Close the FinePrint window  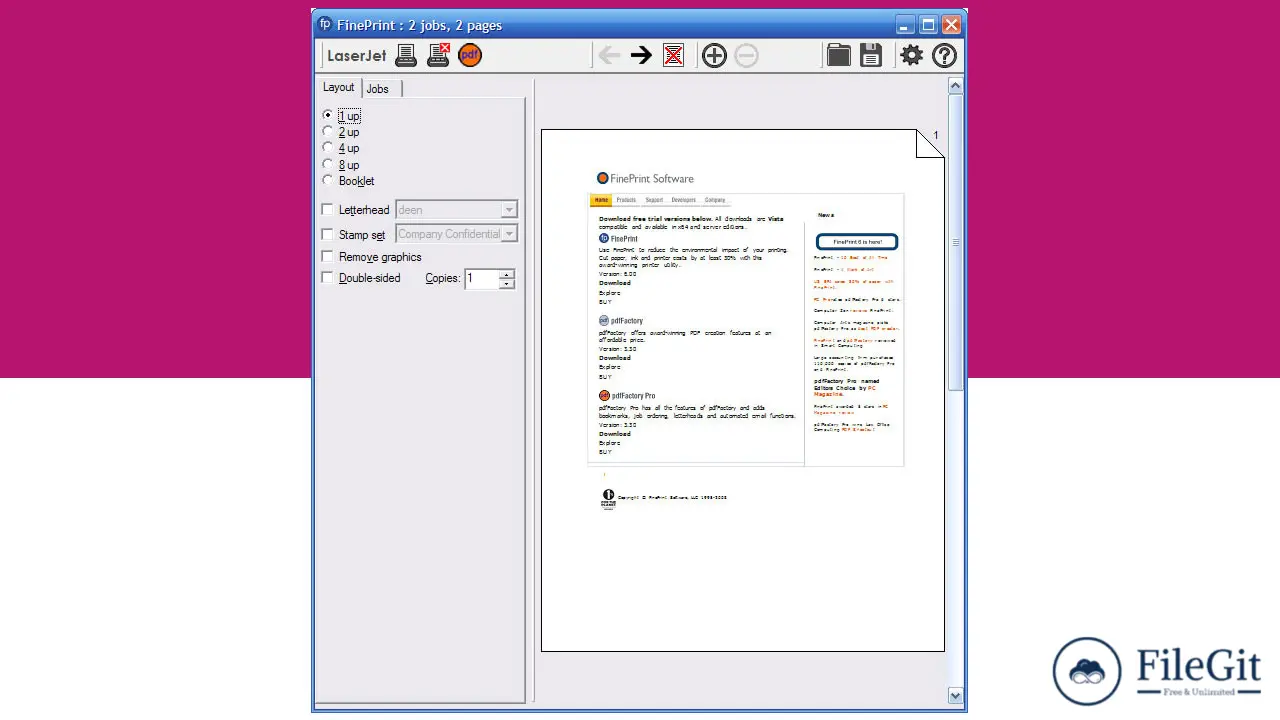951,25
